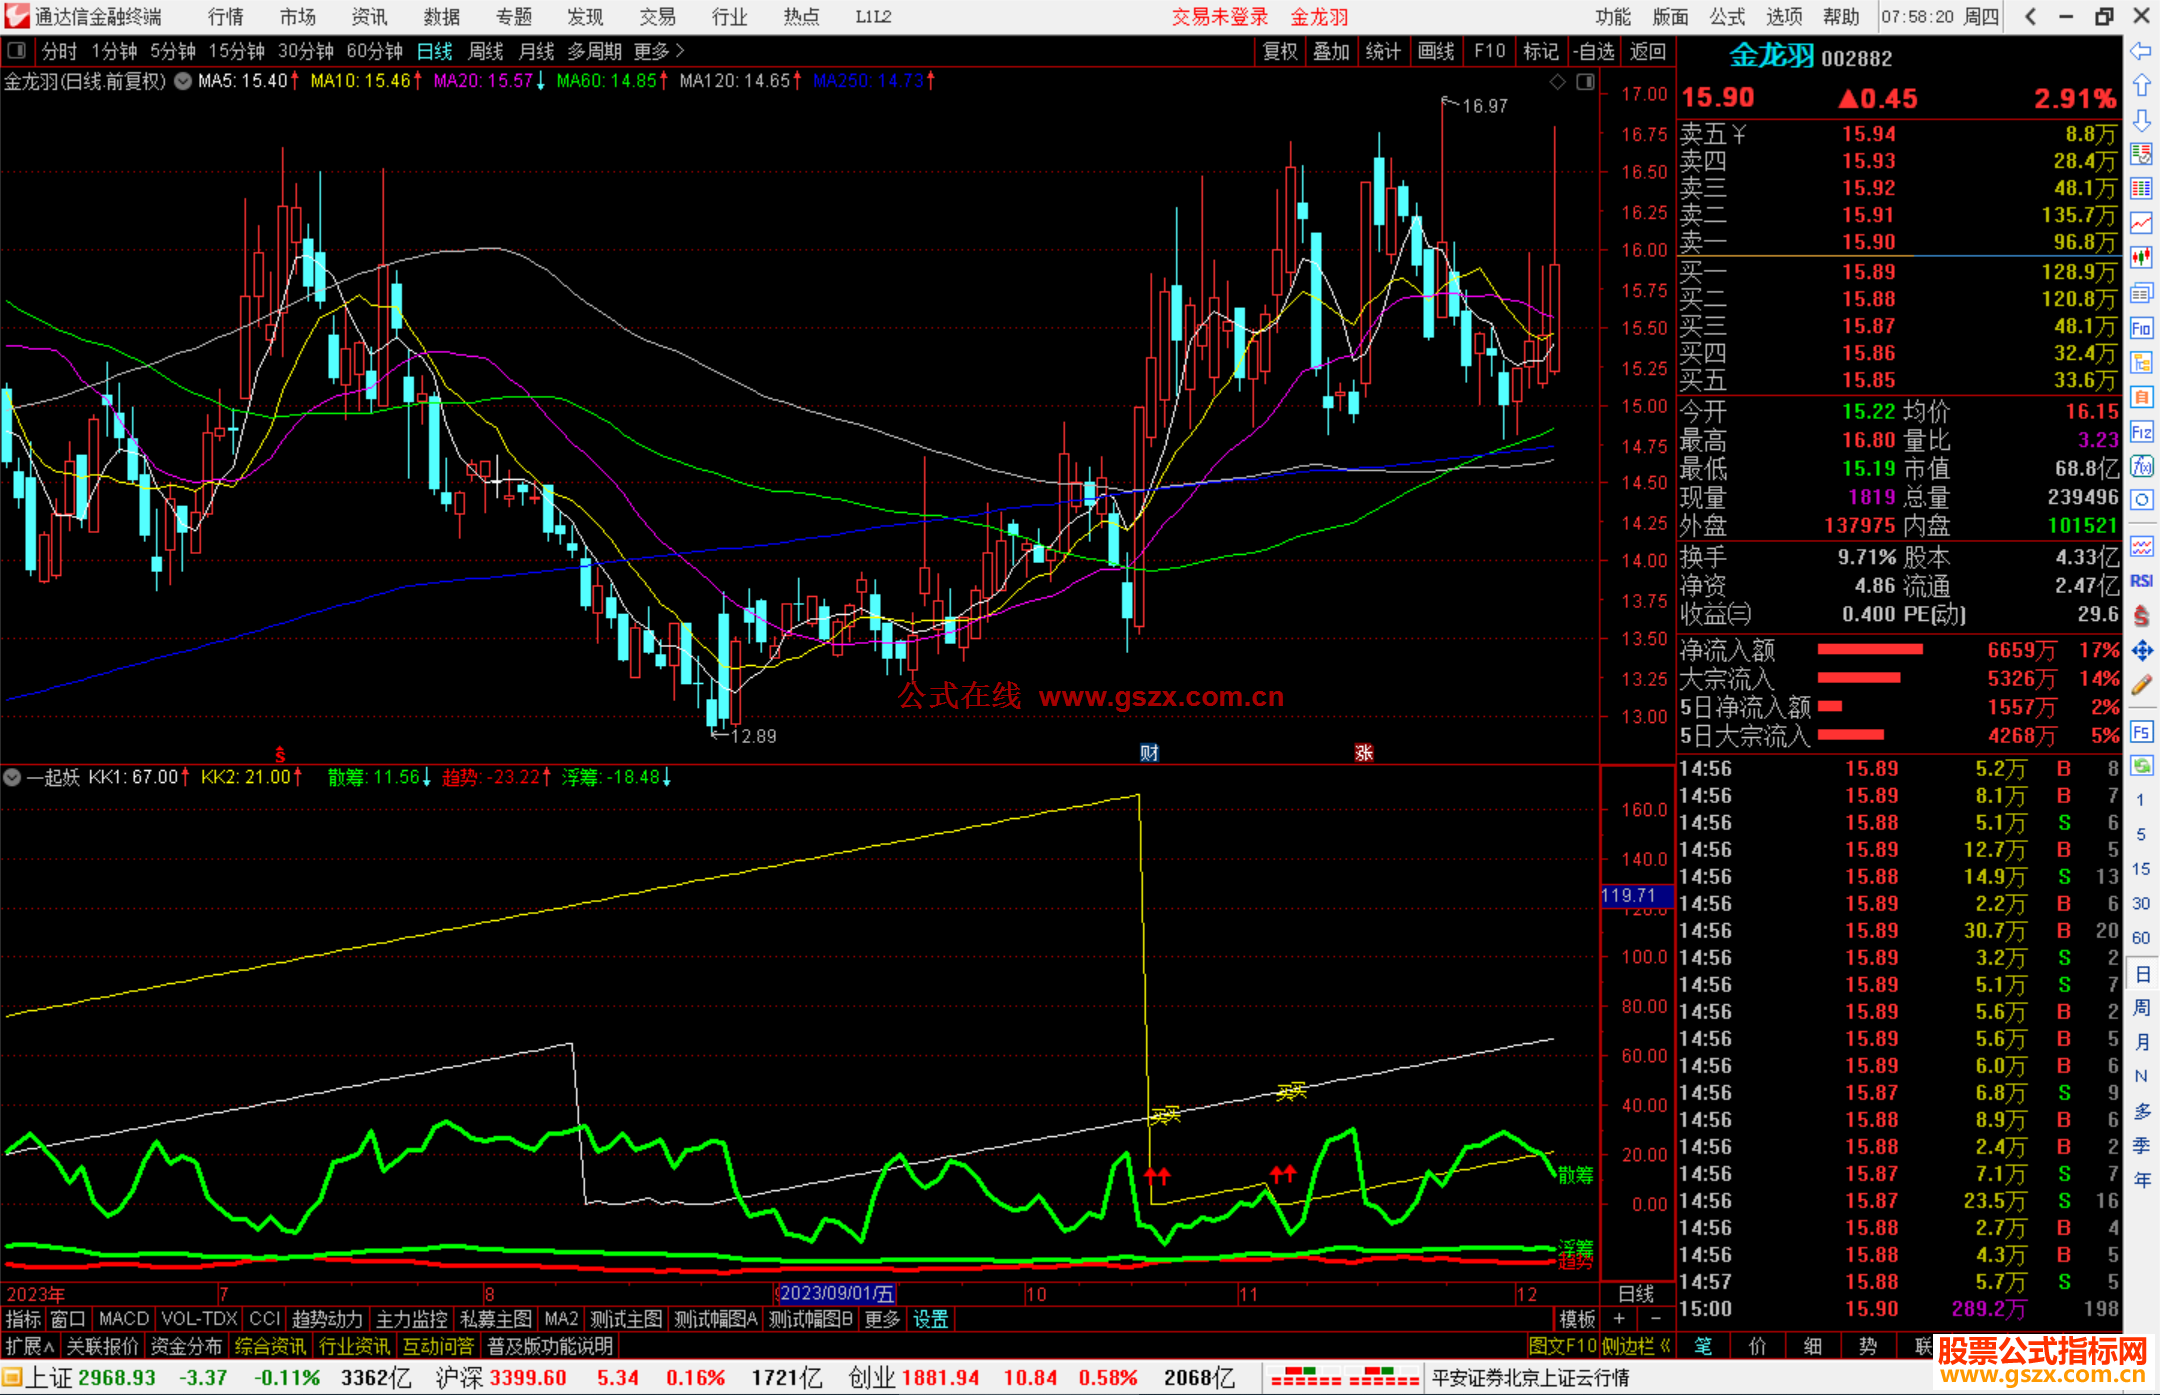Image resolution: width=2160 pixels, height=1395 pixels.
Task: Click the line trend chart sidebar icon
Action: 2141,223
